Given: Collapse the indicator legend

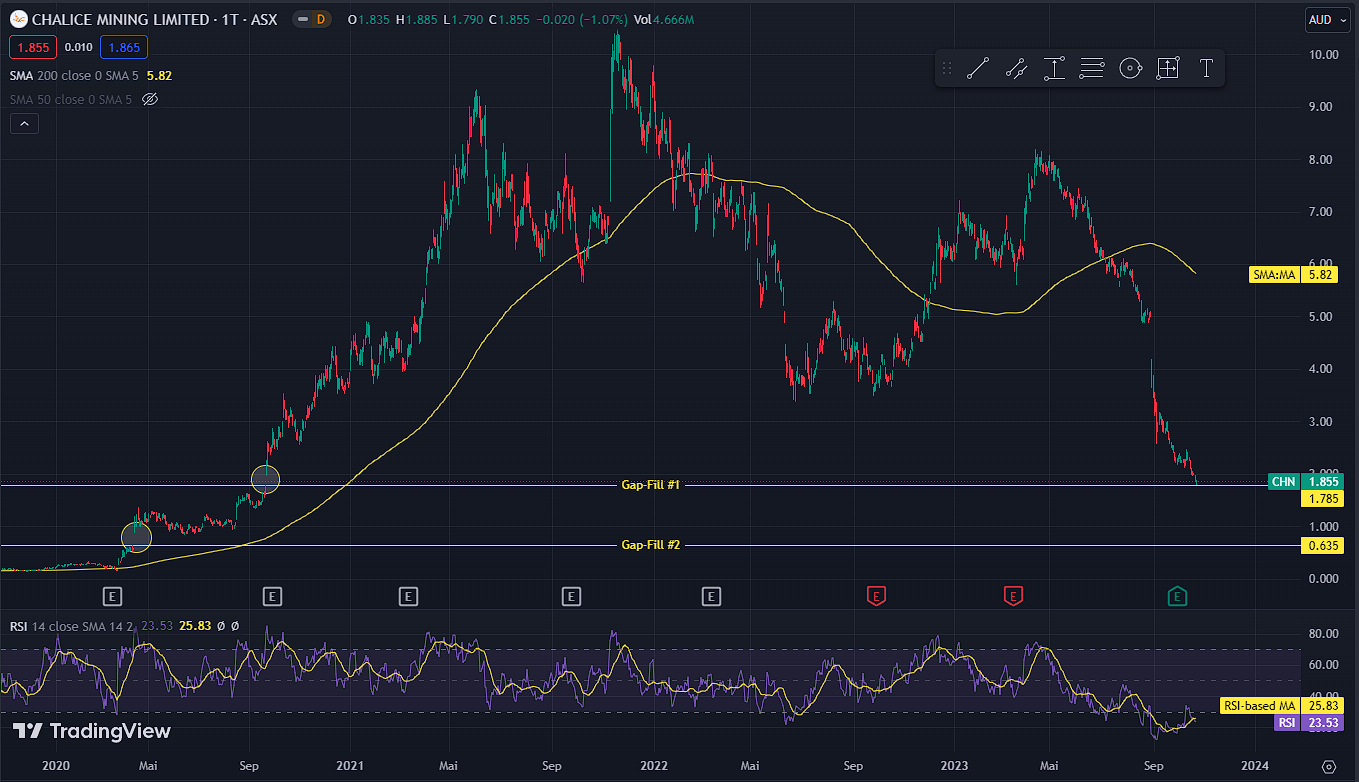Looking at the screenshot, I should (x=25, y=124).
